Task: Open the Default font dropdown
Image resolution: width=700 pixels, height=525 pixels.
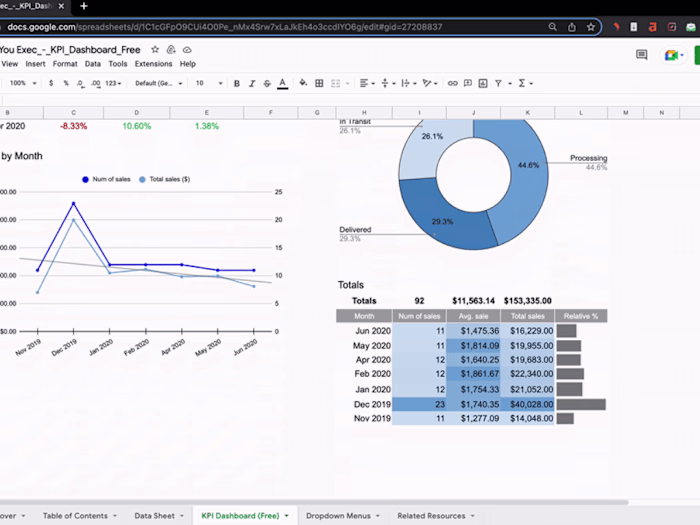Action: pos(158,83)
